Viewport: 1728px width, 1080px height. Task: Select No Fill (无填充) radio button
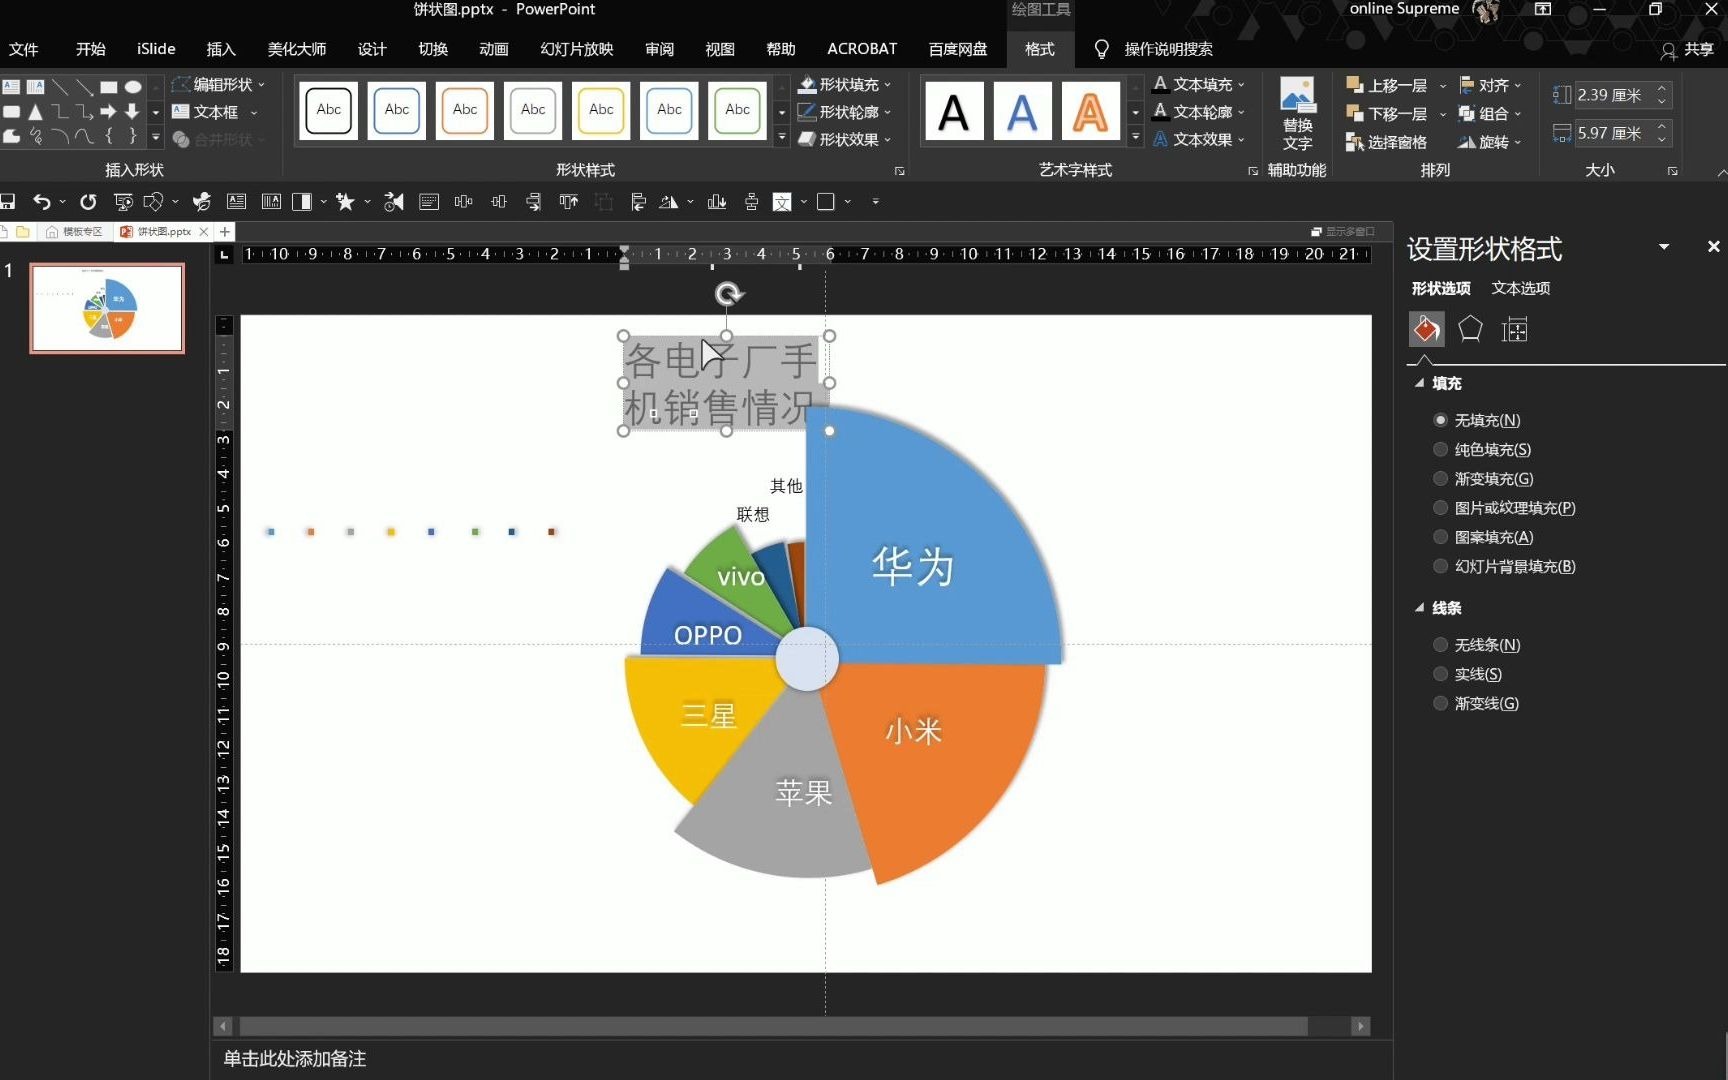[1440, 420]
